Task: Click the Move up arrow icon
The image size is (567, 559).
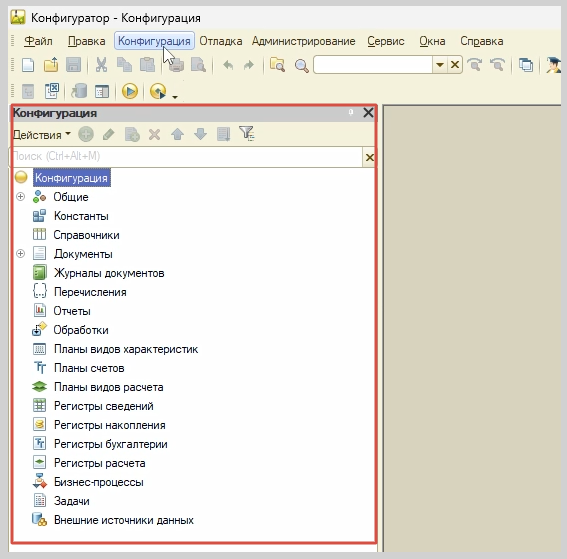Action: click(x=177, y=135)
